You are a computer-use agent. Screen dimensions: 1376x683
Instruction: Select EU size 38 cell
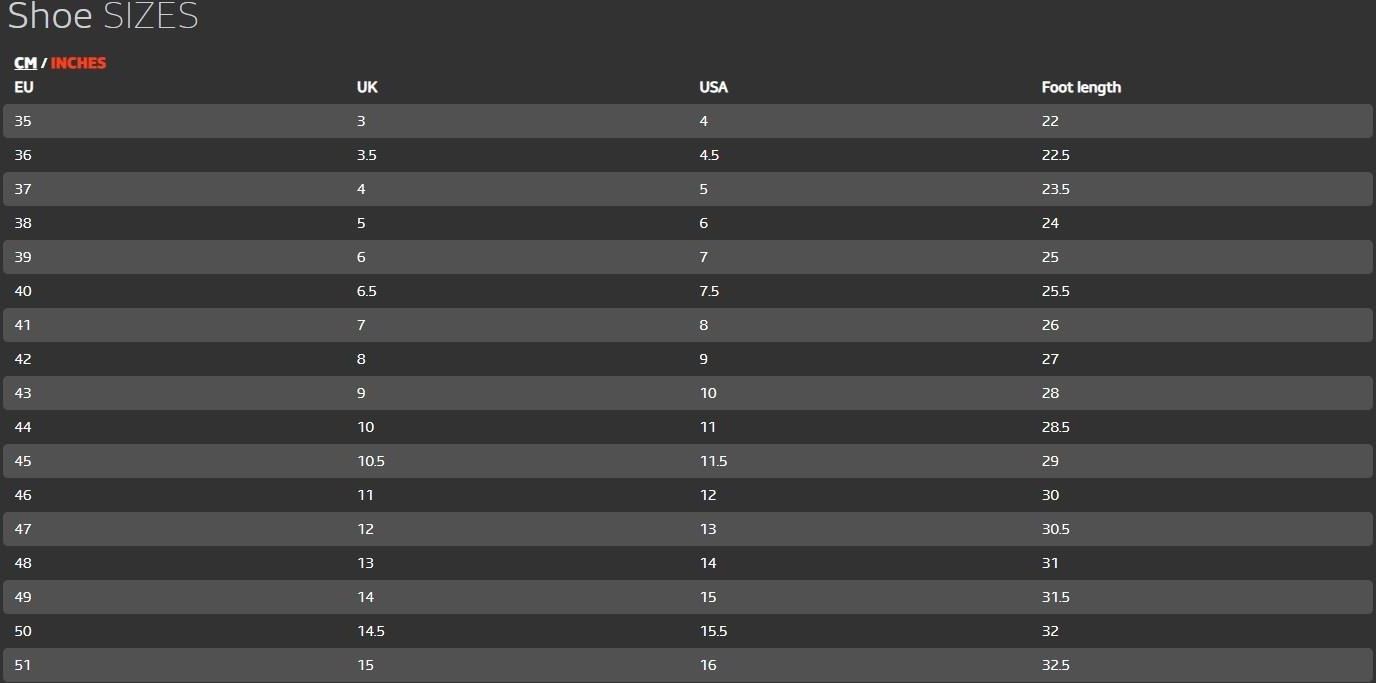(x=23, y=223)
